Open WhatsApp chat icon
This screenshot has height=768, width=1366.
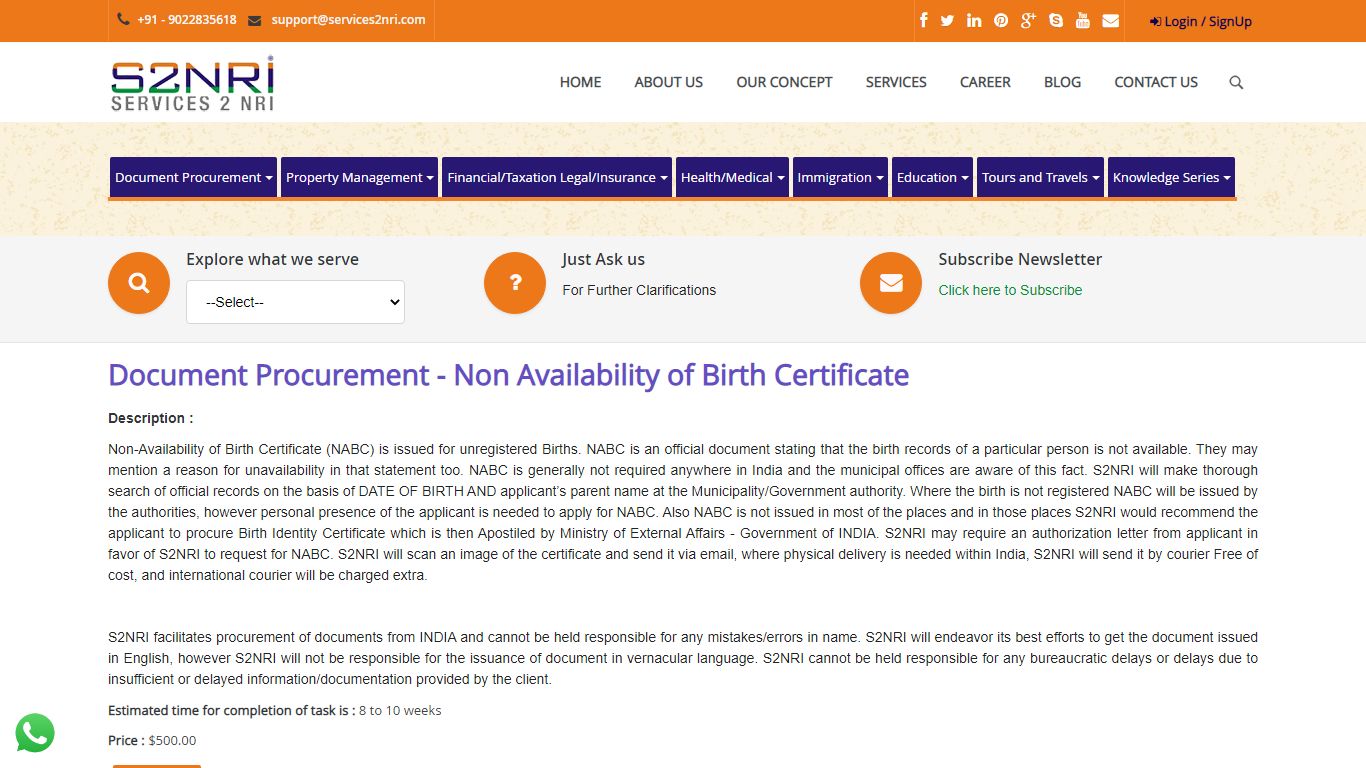point(35,733)
